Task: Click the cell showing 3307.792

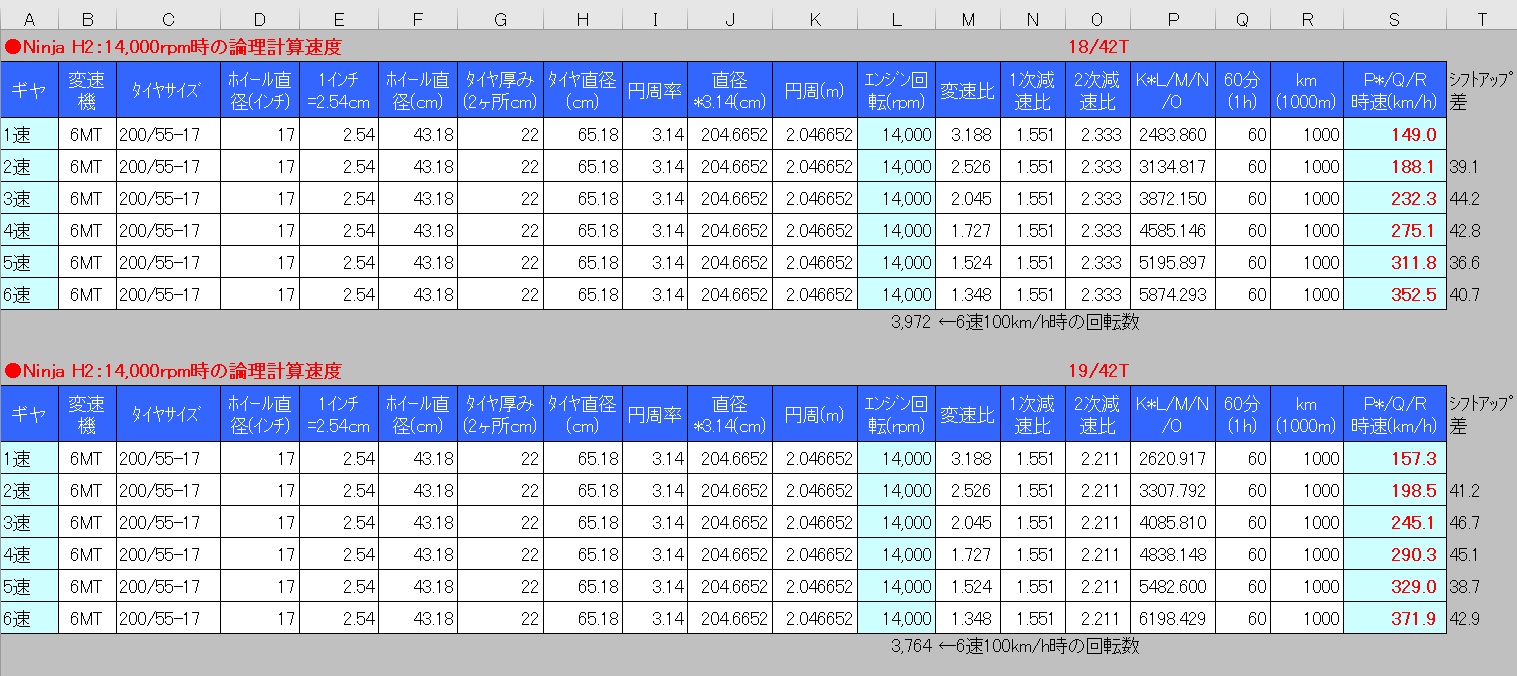Action: (1172, 490)
